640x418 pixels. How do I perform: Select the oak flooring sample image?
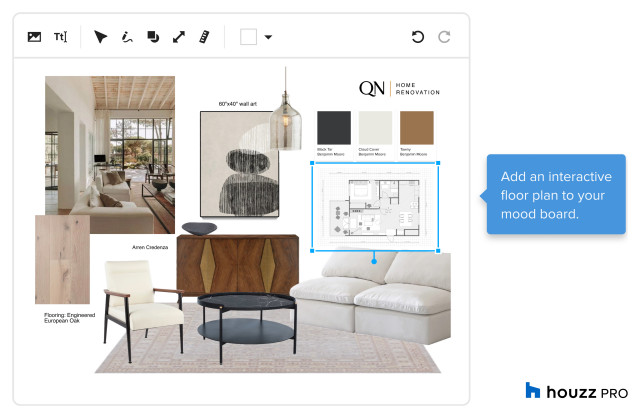point(62,260)
